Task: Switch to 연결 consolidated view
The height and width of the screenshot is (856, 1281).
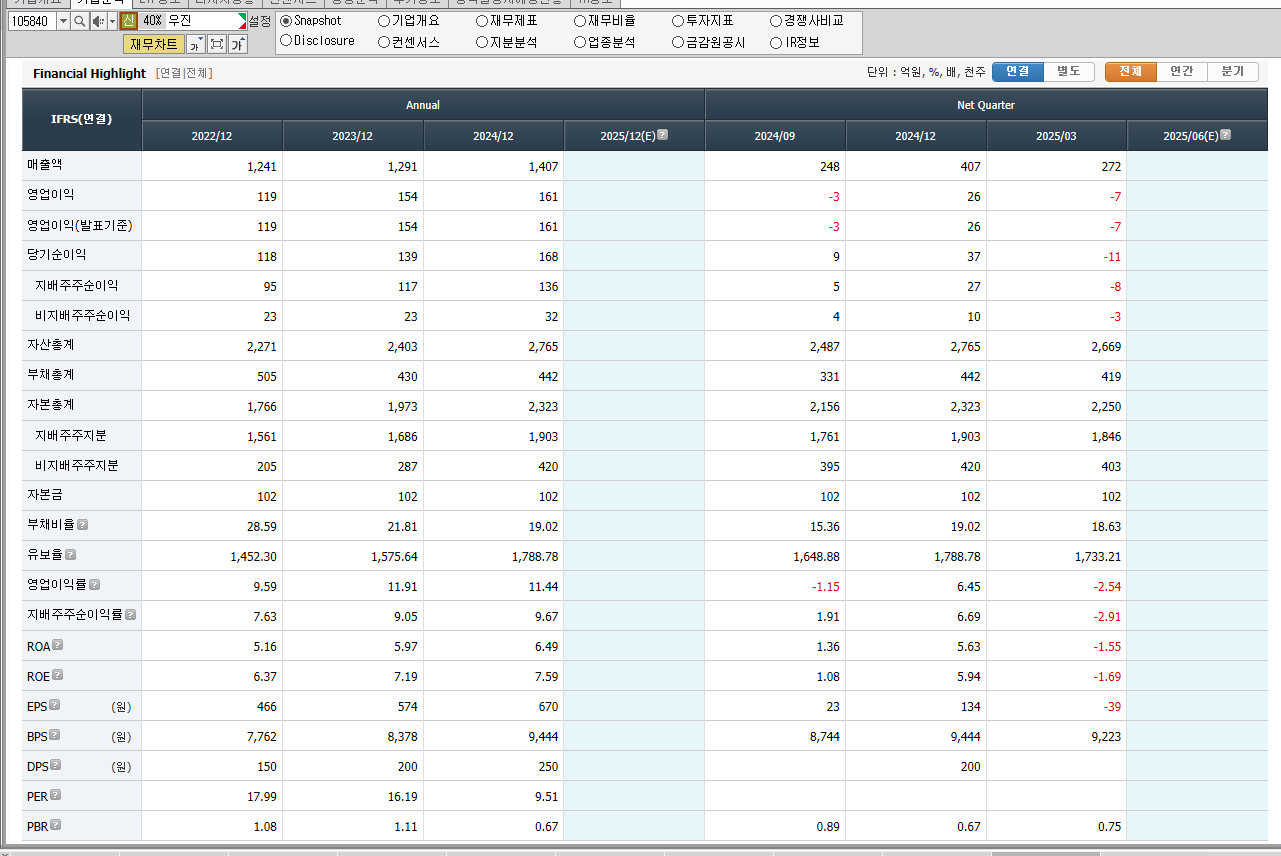Action: (1018, 72)
